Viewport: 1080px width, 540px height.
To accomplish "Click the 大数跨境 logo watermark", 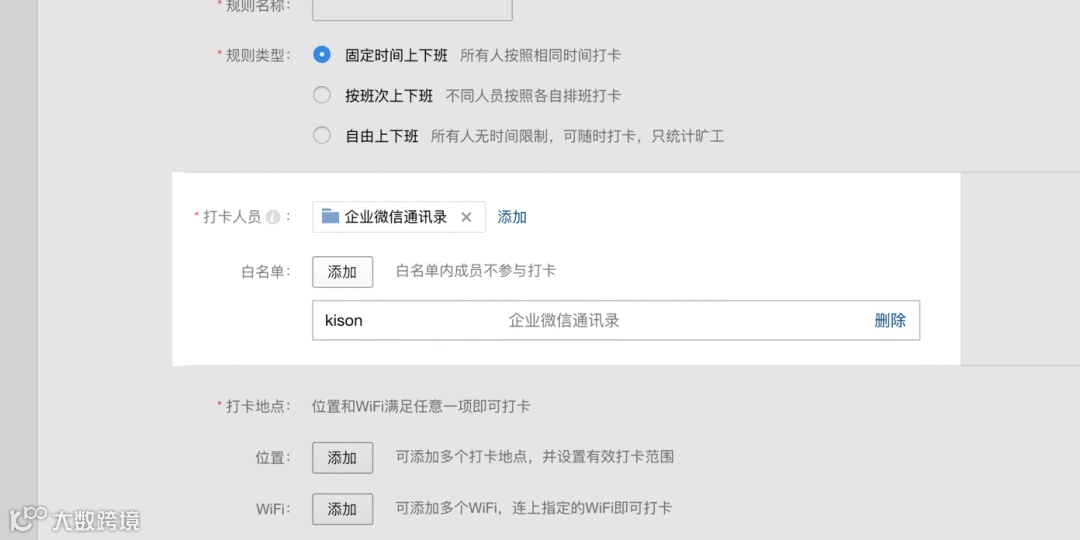I will point(74,519).
